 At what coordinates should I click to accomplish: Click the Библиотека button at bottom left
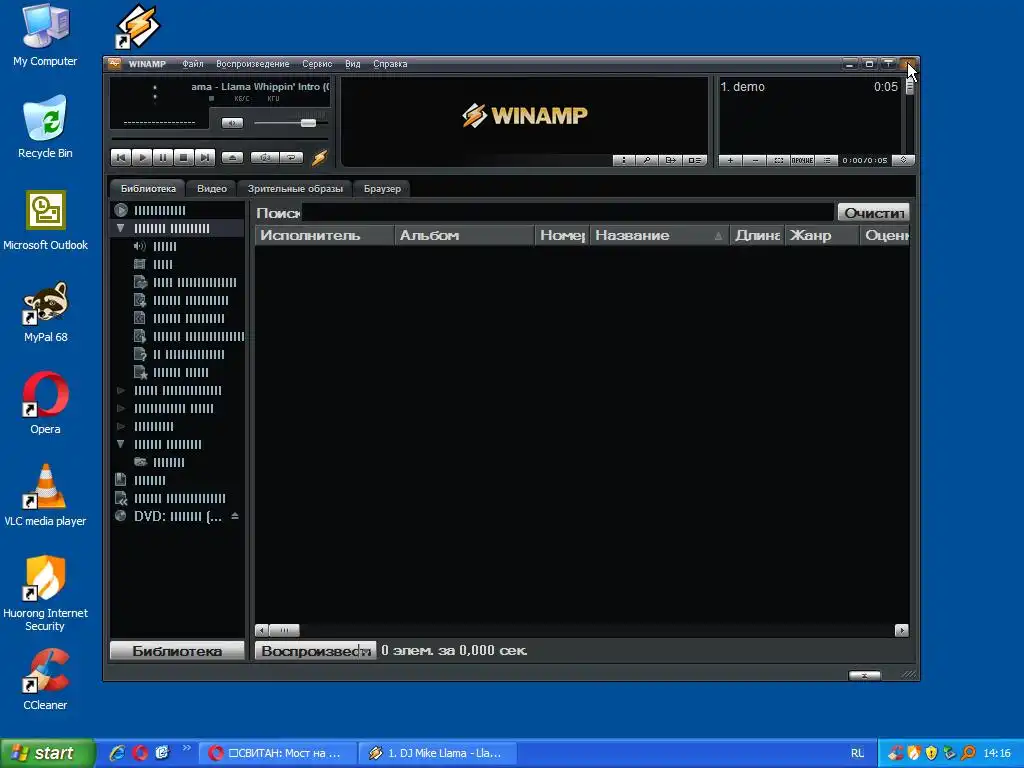coord(177,651)
